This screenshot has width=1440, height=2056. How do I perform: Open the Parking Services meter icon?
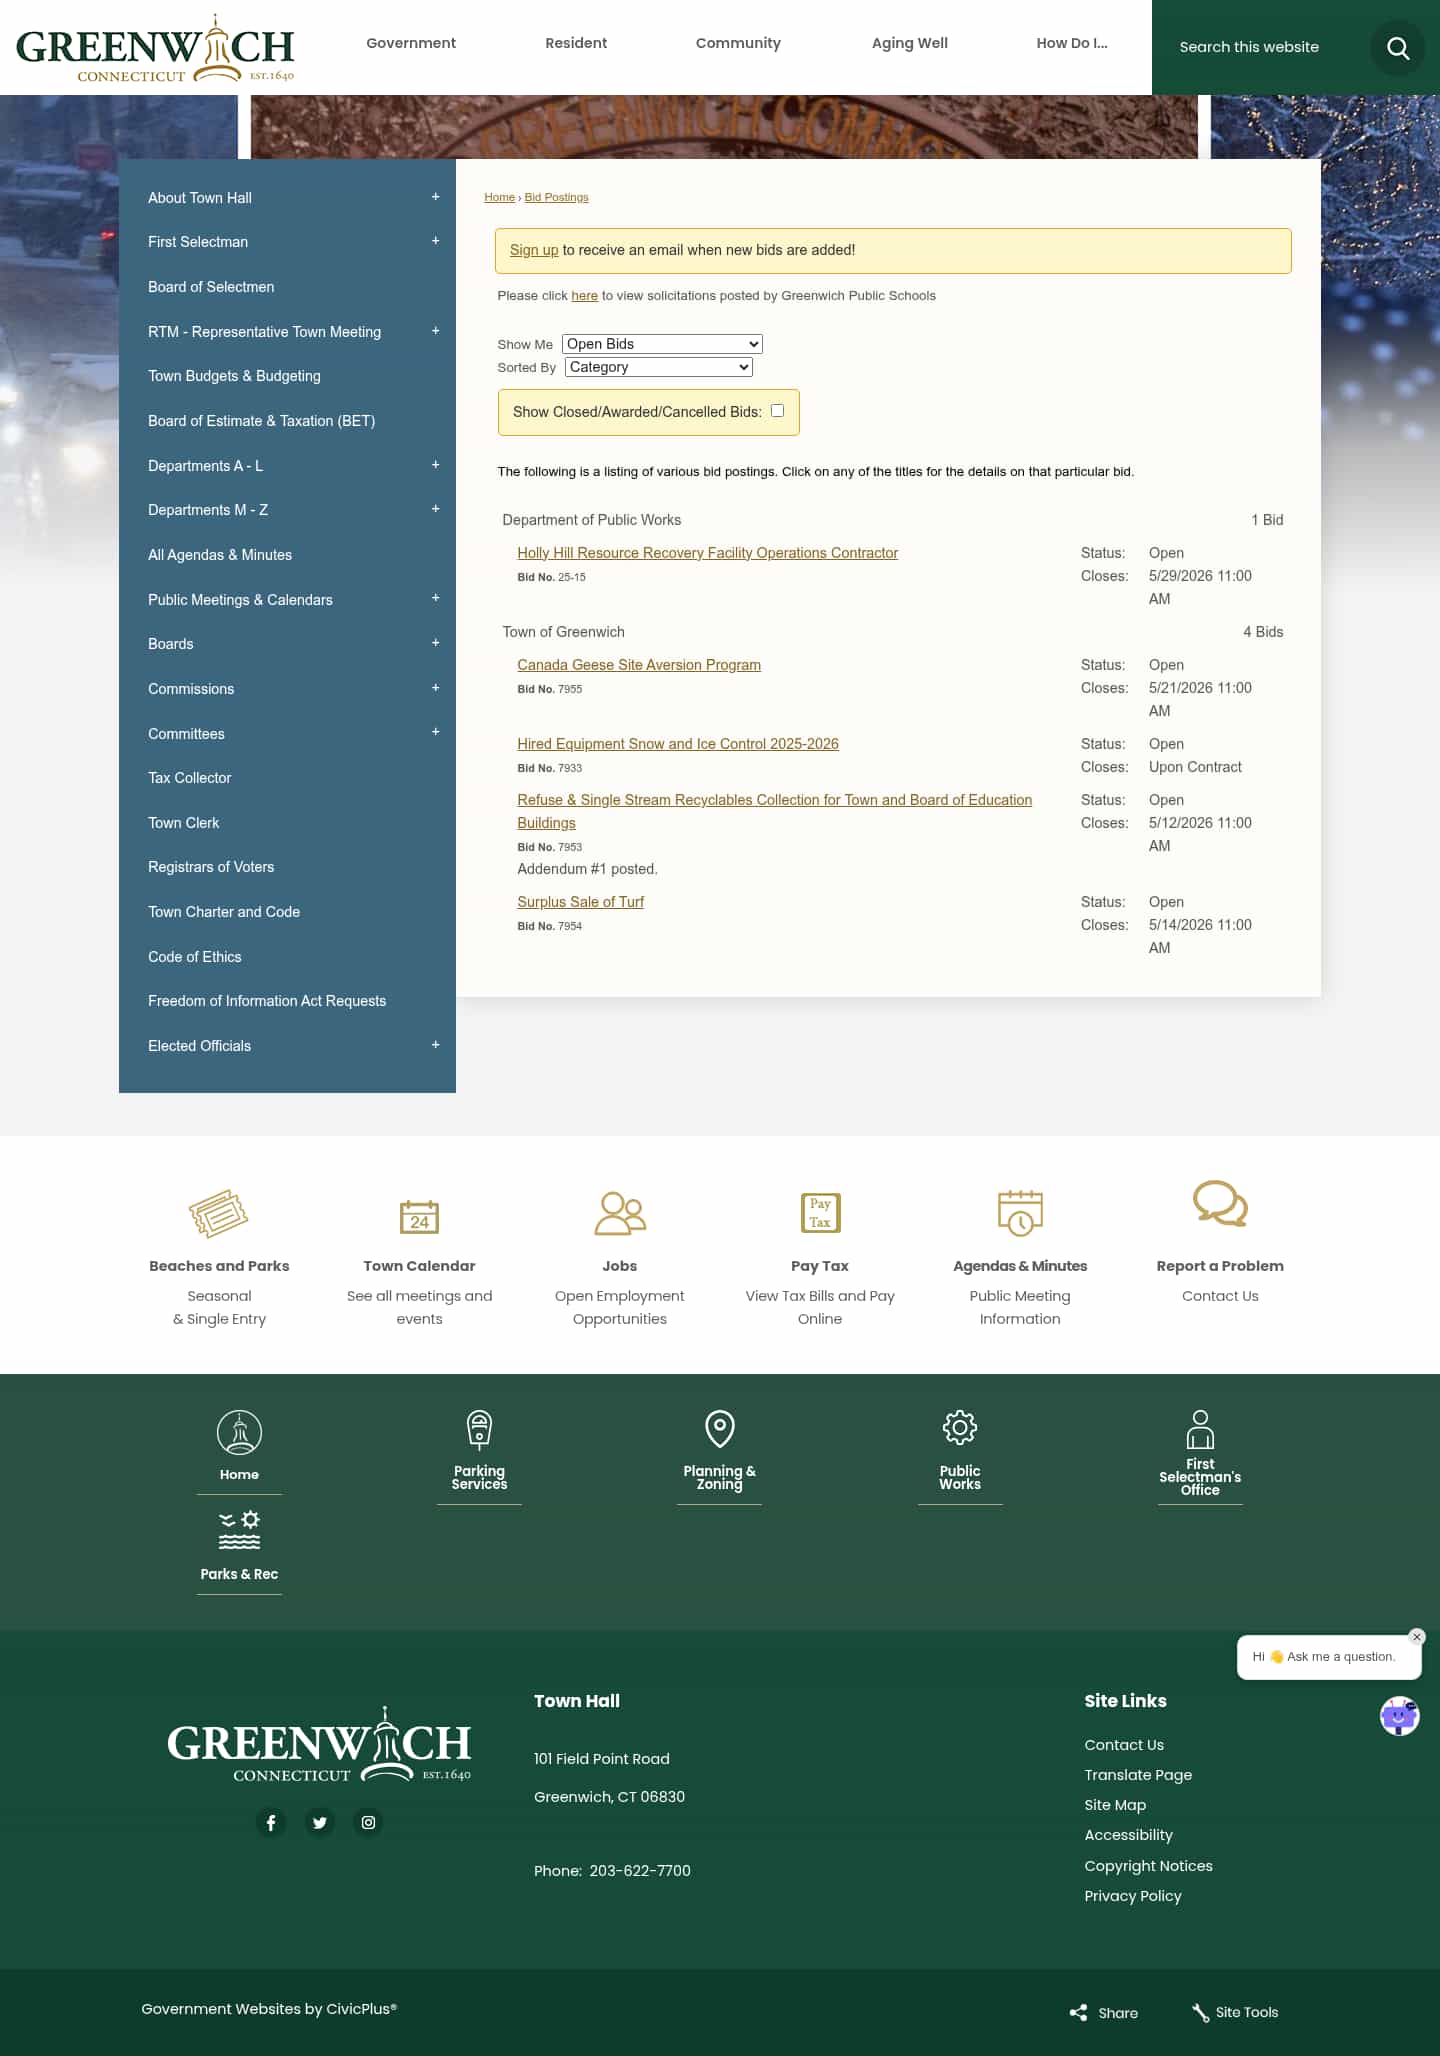point(479,1430)
